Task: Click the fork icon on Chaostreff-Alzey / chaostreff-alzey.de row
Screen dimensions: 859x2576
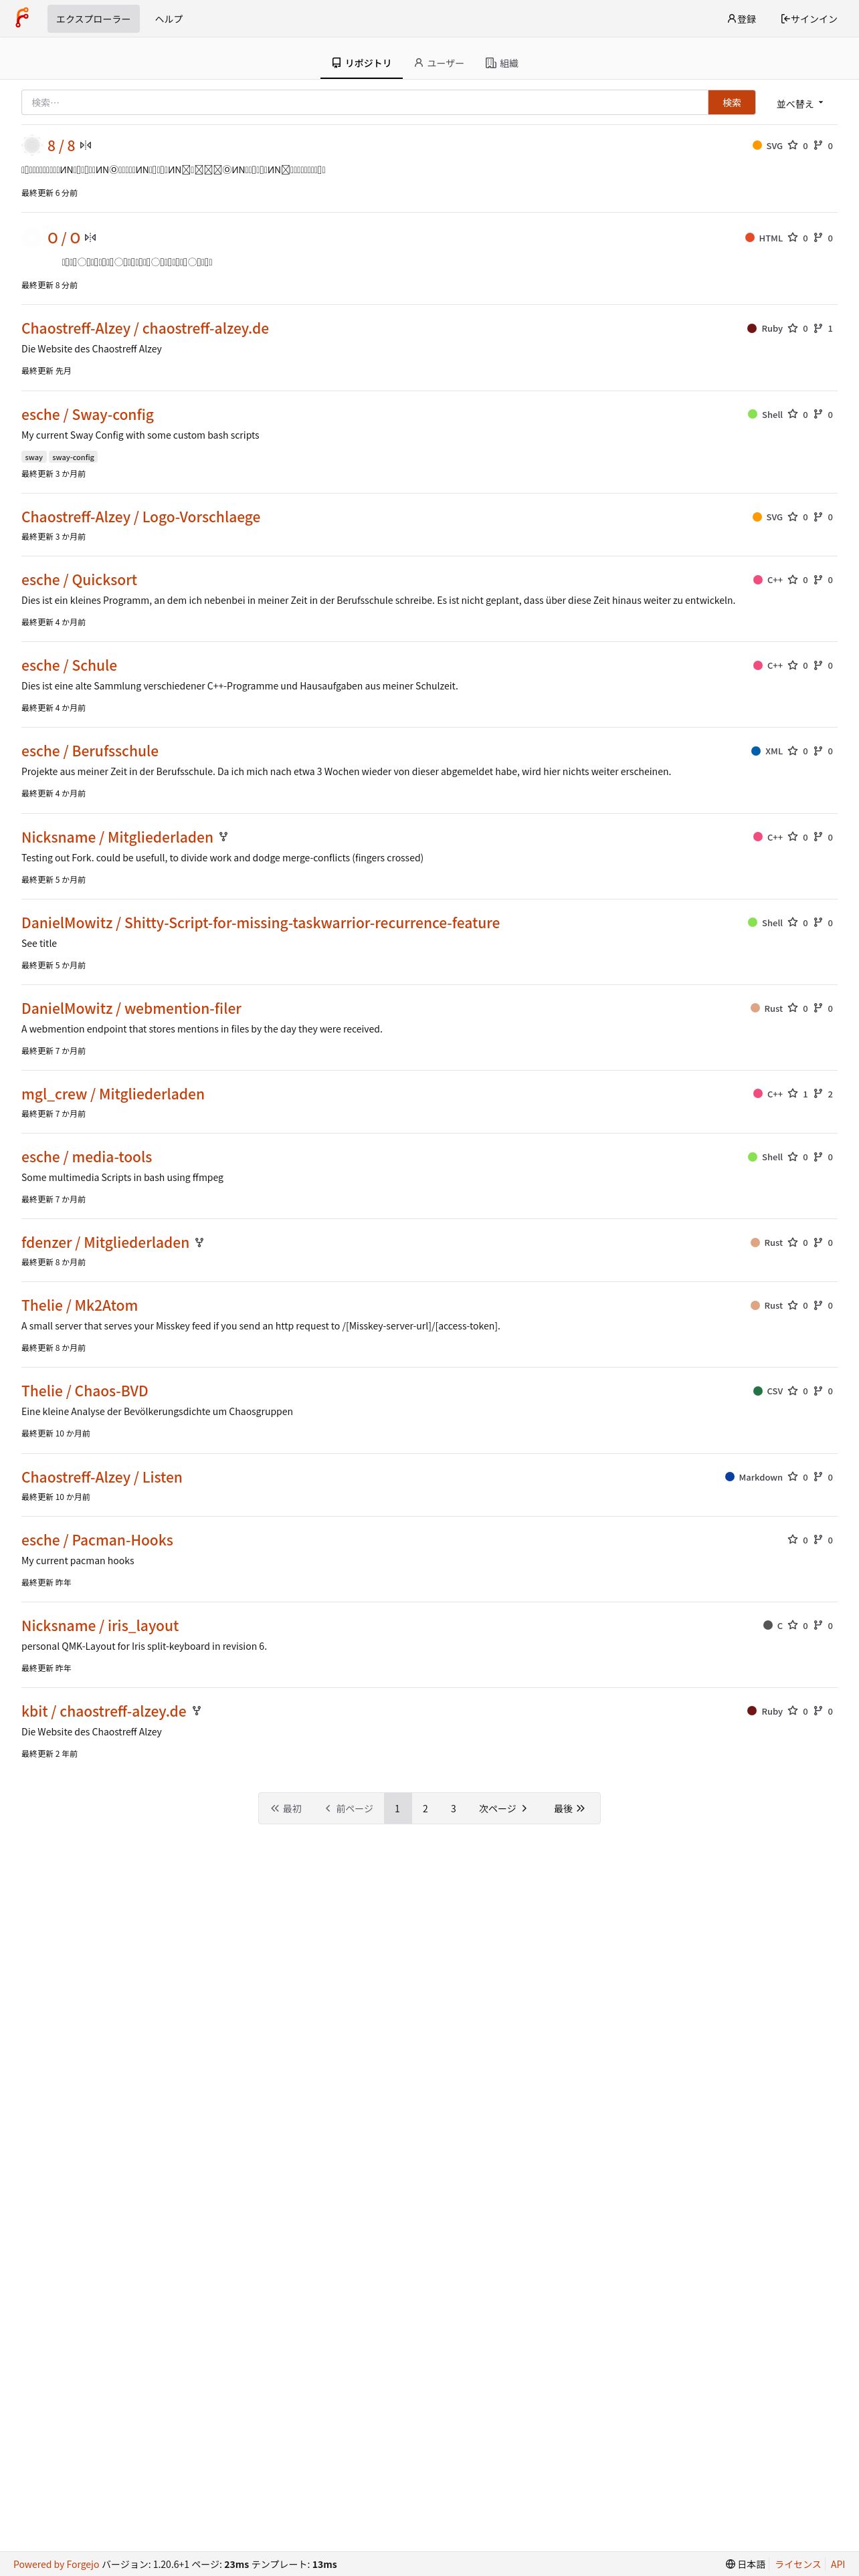Action: [817, 328]
